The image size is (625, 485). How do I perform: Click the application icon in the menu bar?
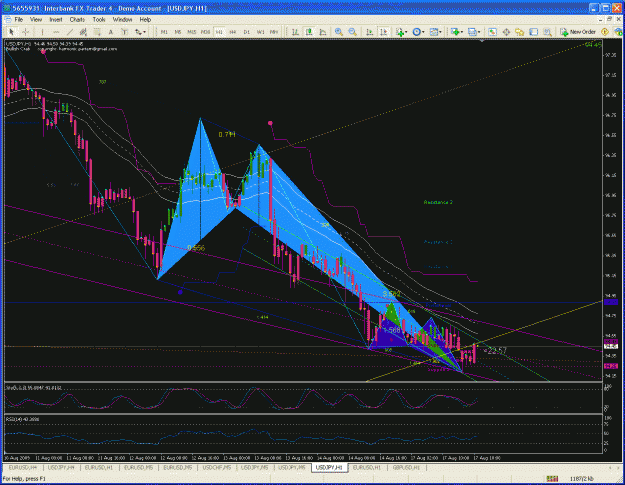coord(7,20)
